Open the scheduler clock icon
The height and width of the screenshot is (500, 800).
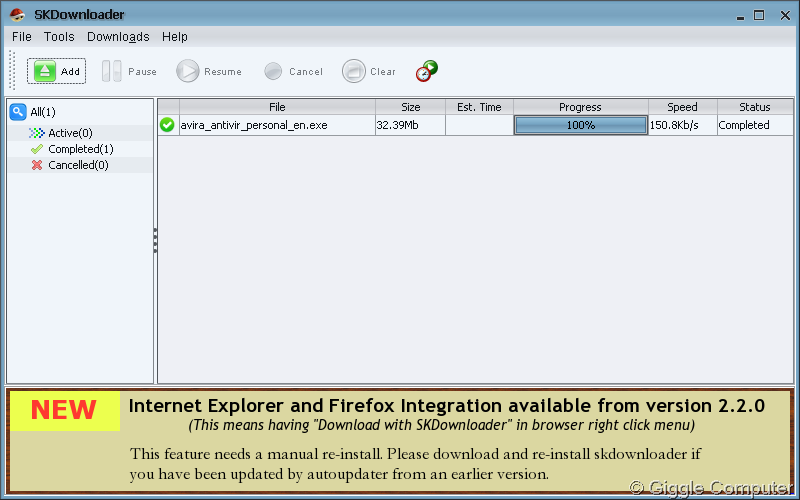pyautogui.click(x=427, y=71)
